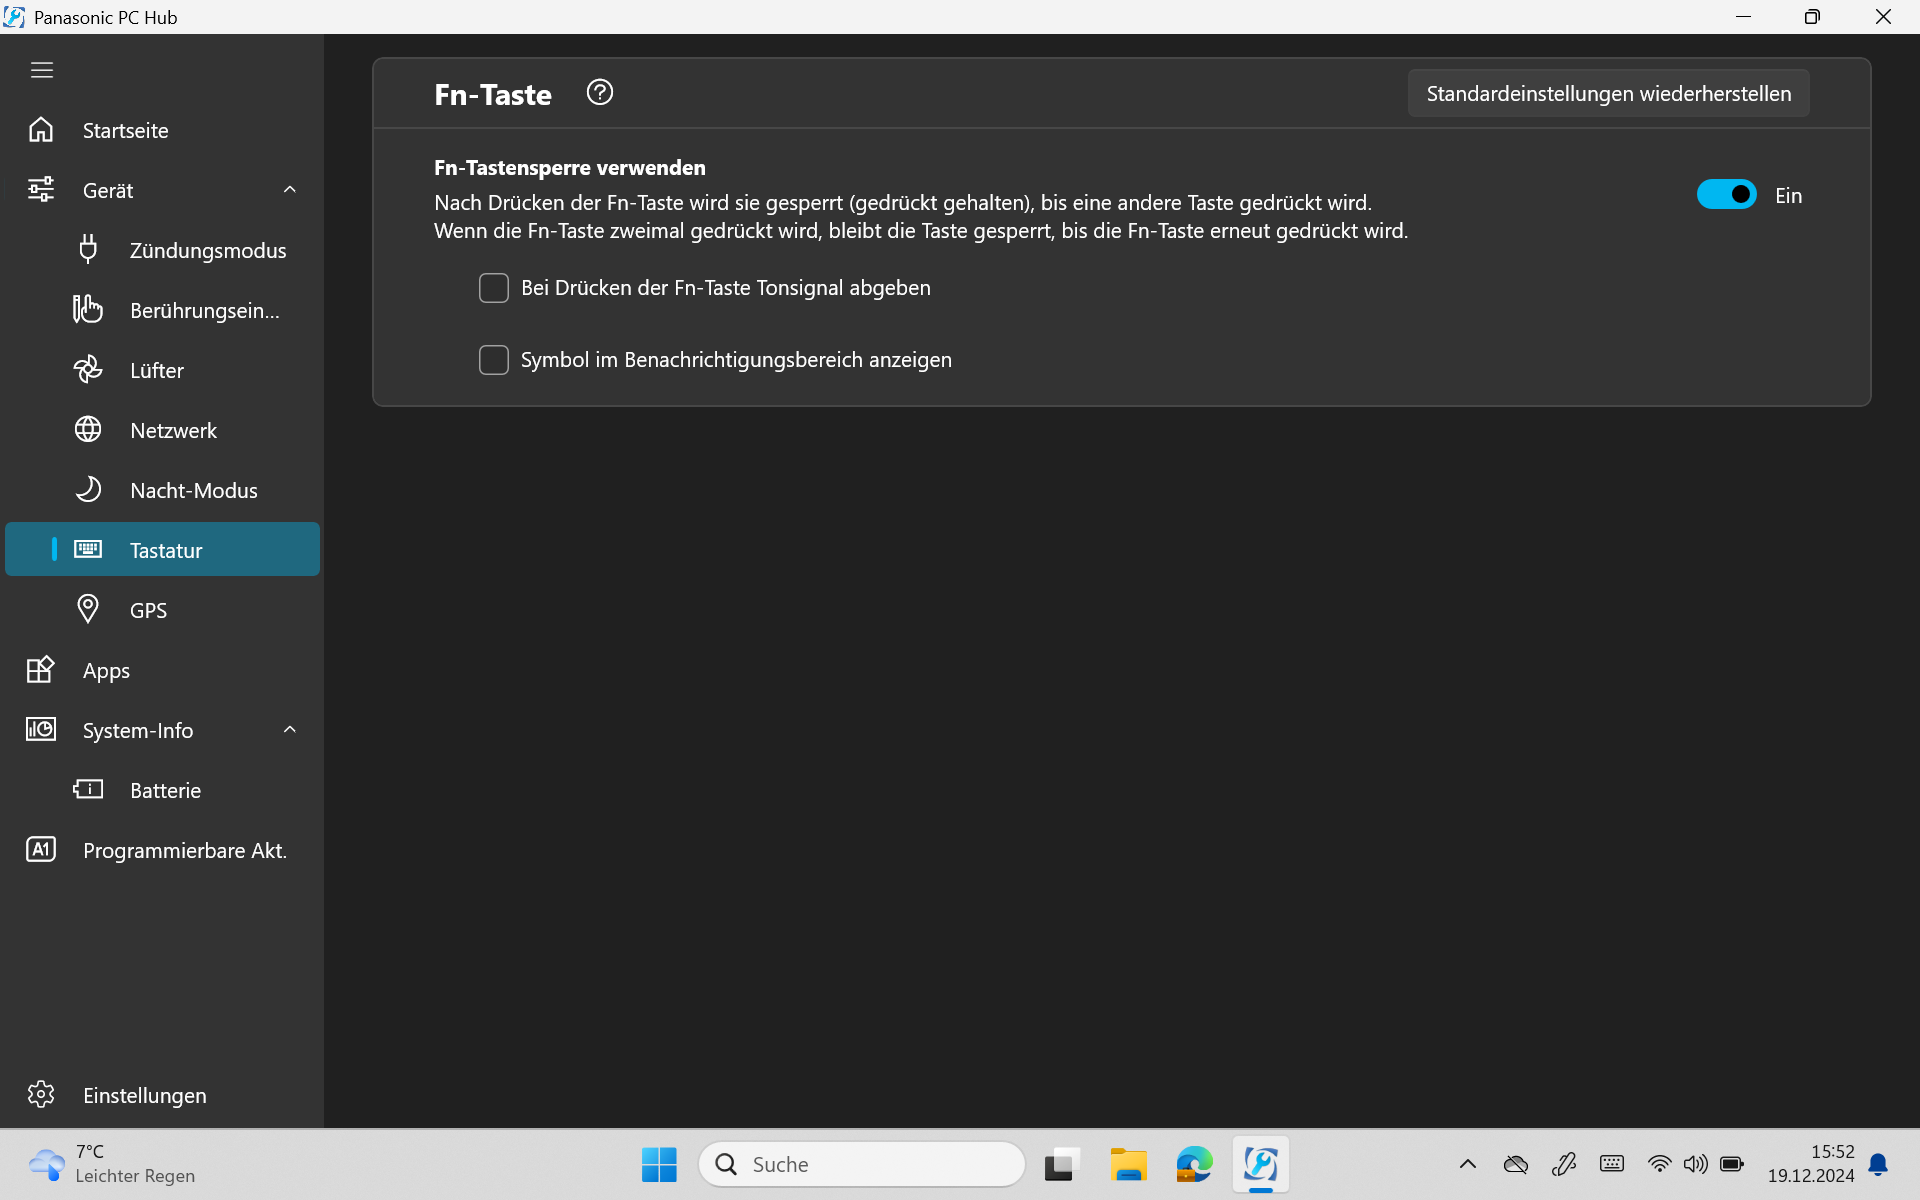Disable the Fn-Tastensperre toggle switch
The image size is (1920, 1200).
click(x=1726, y=195)
